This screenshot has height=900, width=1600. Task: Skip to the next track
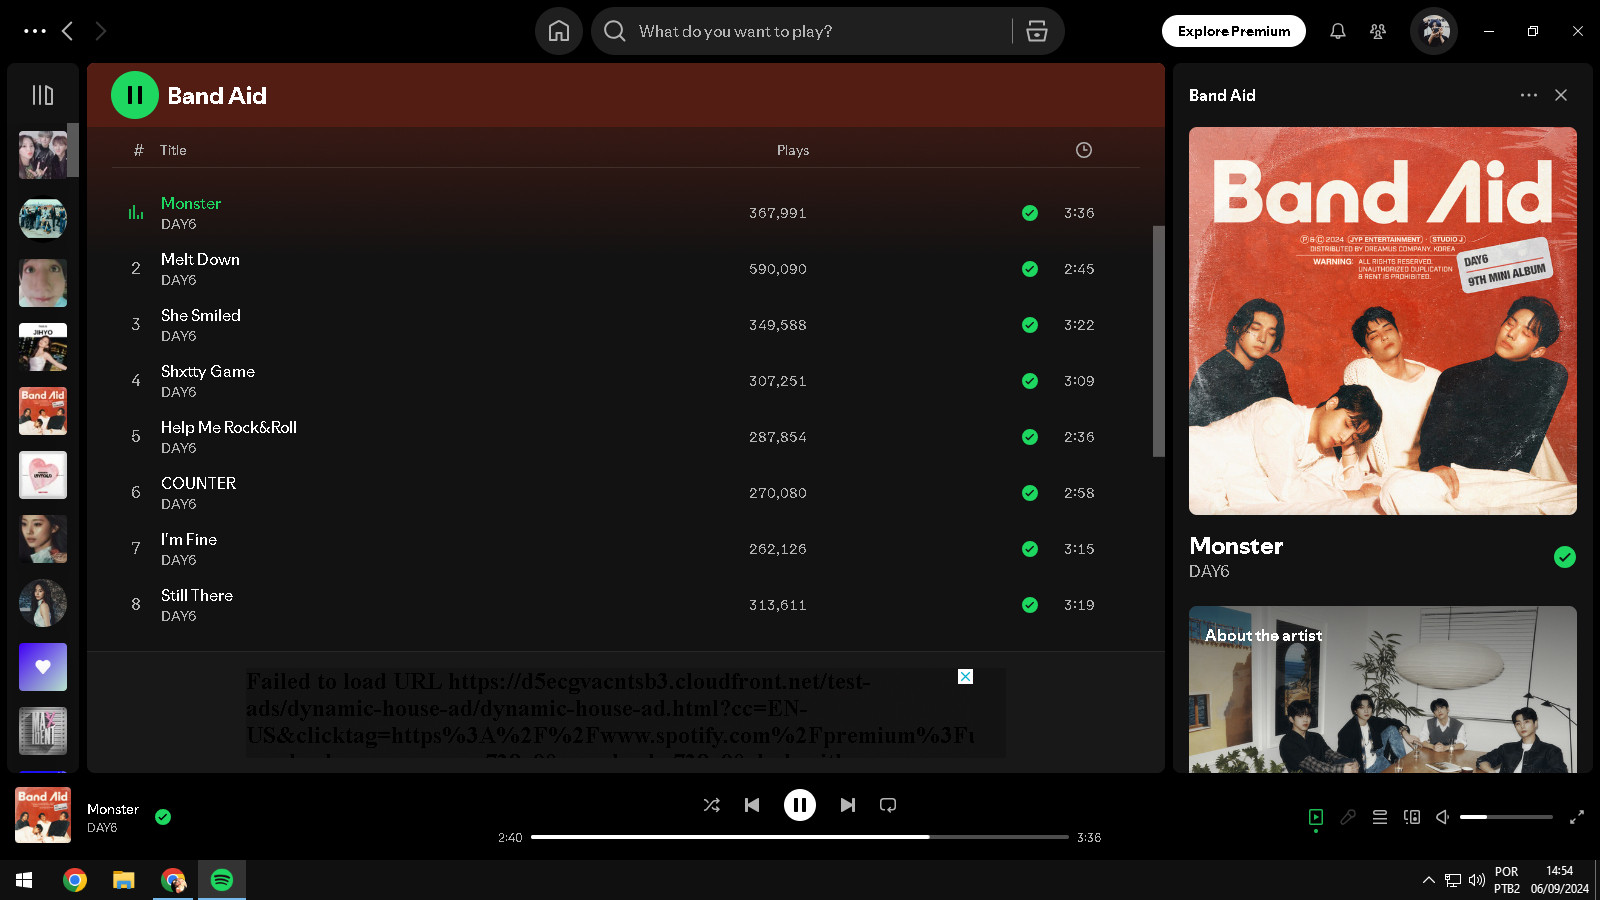[848, 805]
